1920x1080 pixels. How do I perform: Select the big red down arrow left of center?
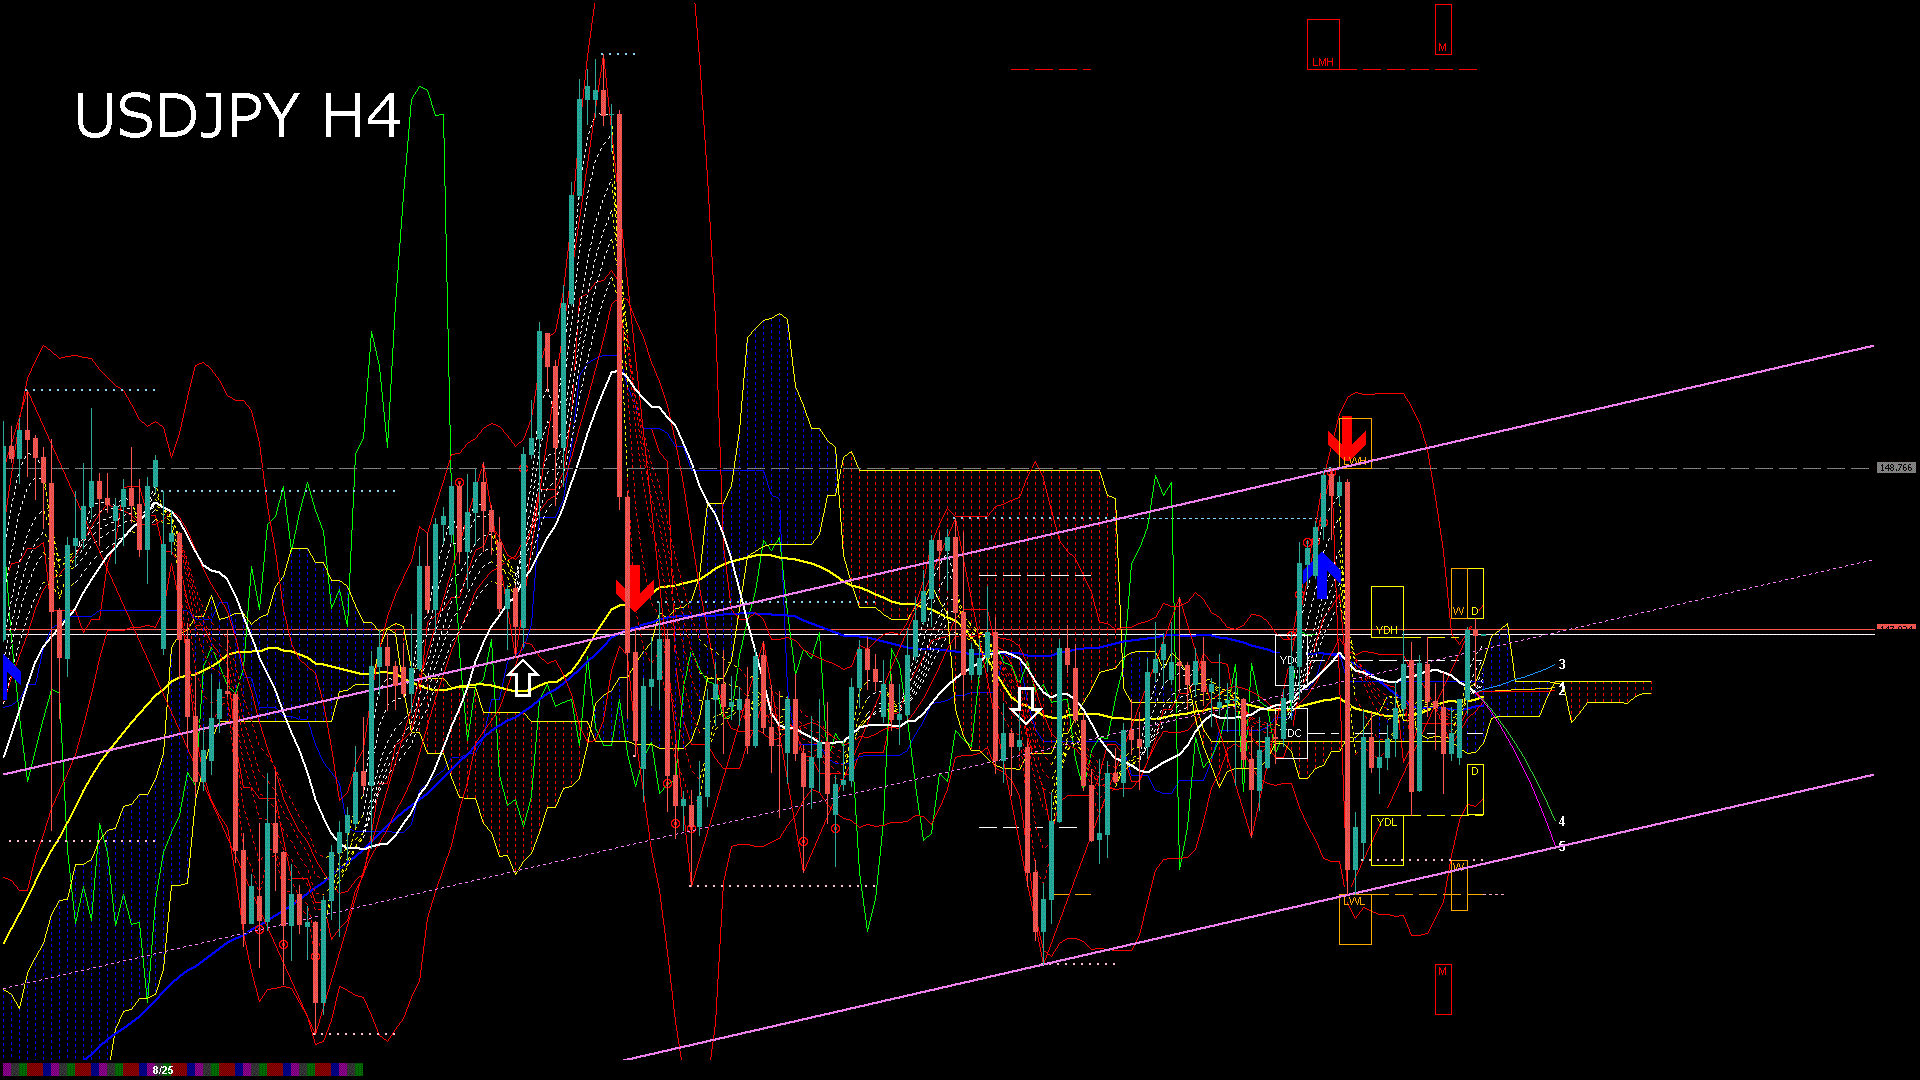point(634,589)
